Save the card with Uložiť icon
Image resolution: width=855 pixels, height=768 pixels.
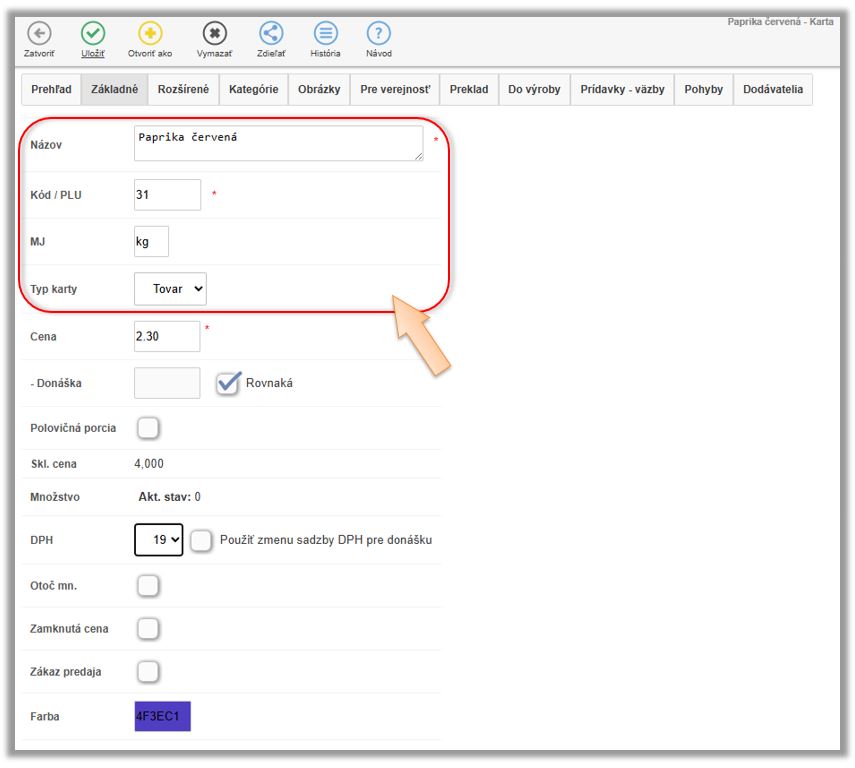click(93, 33)
